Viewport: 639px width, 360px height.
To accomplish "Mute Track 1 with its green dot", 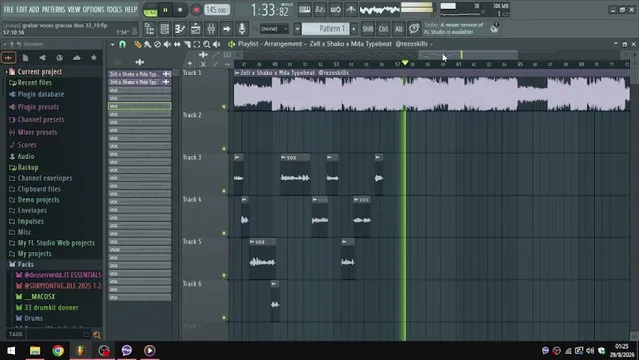I will [224, 107].
